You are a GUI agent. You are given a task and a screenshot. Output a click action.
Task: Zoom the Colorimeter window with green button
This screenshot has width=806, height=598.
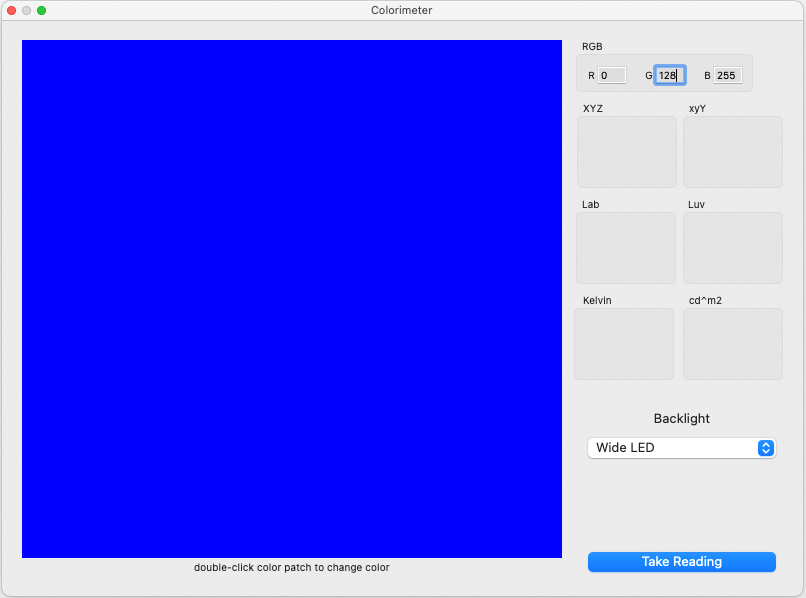42,10
